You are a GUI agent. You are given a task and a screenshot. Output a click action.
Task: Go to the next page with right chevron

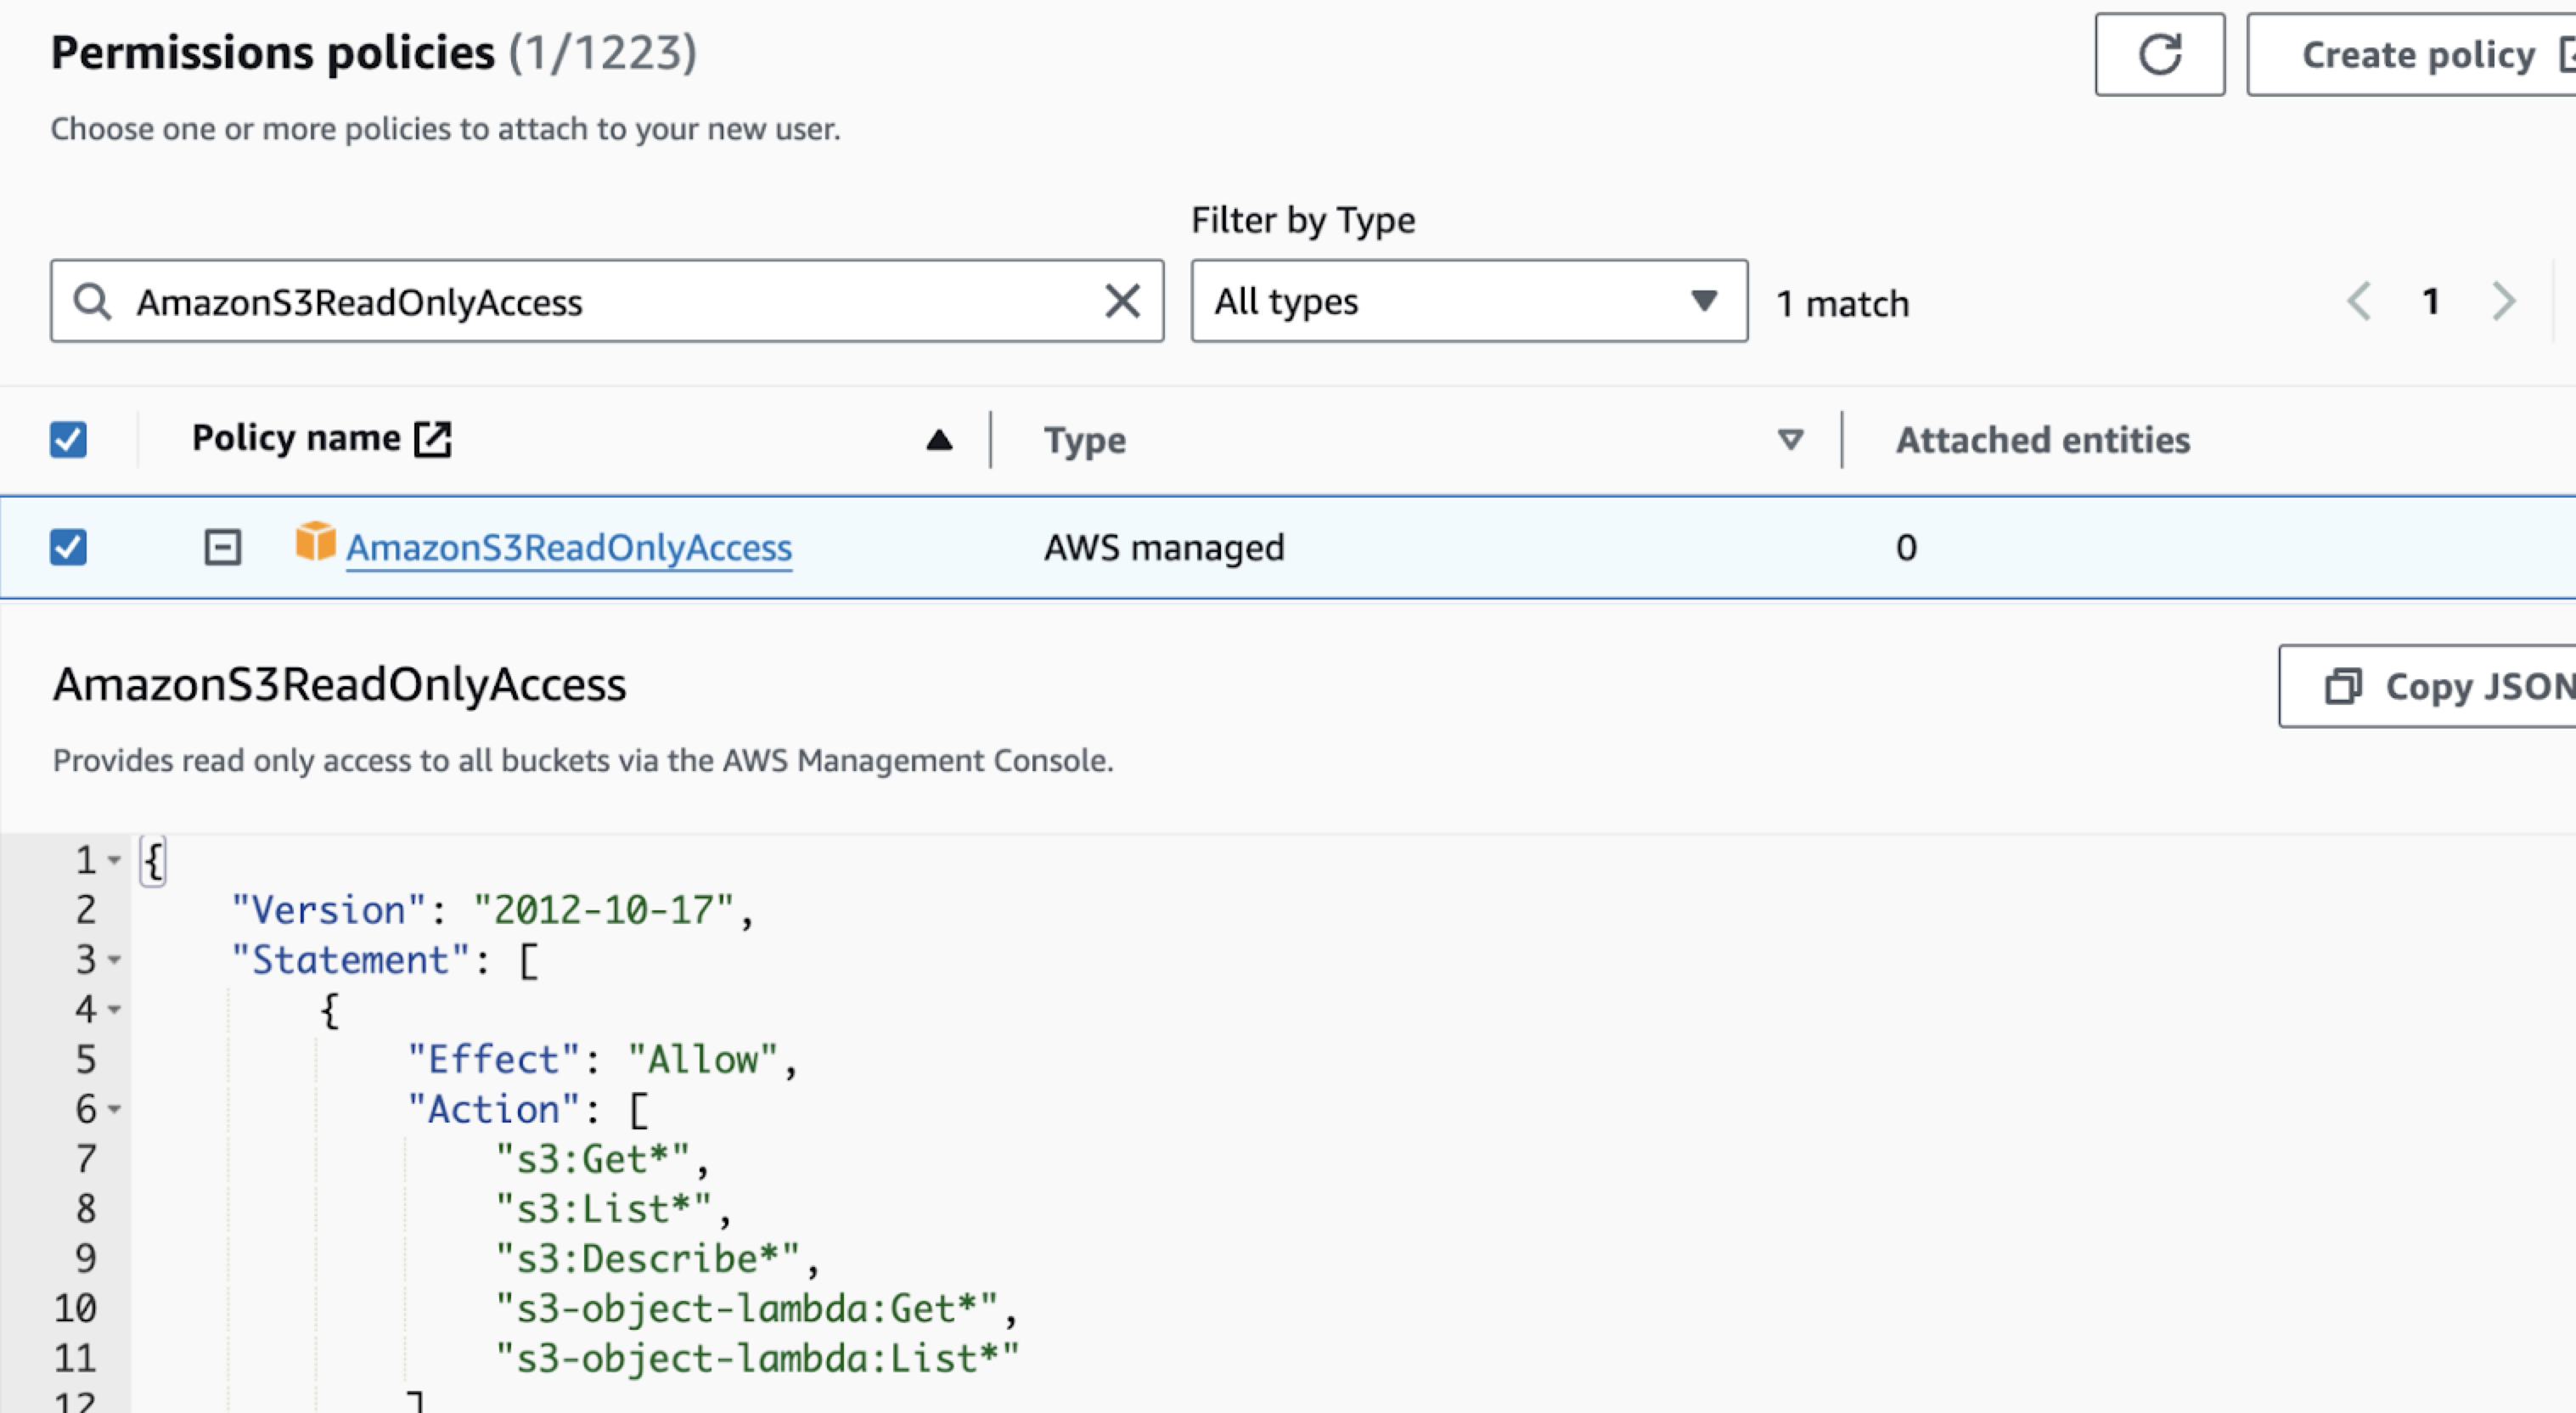coord(2503,301)
